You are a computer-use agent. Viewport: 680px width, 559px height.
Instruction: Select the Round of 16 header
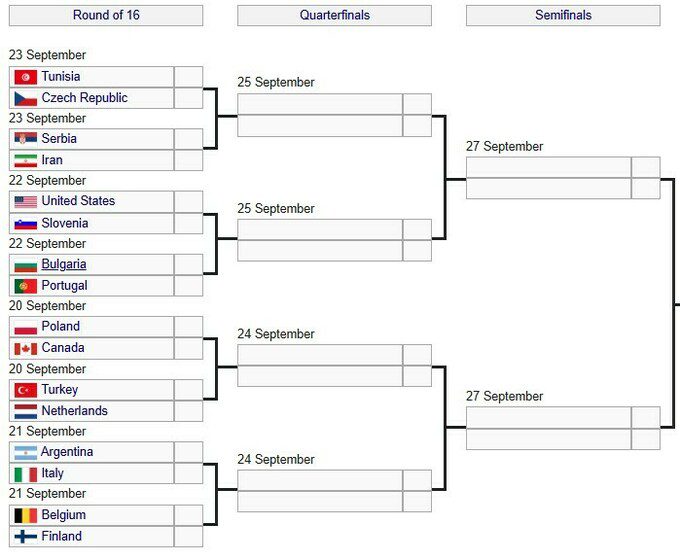pyautogui.click(x=105, y=16)
